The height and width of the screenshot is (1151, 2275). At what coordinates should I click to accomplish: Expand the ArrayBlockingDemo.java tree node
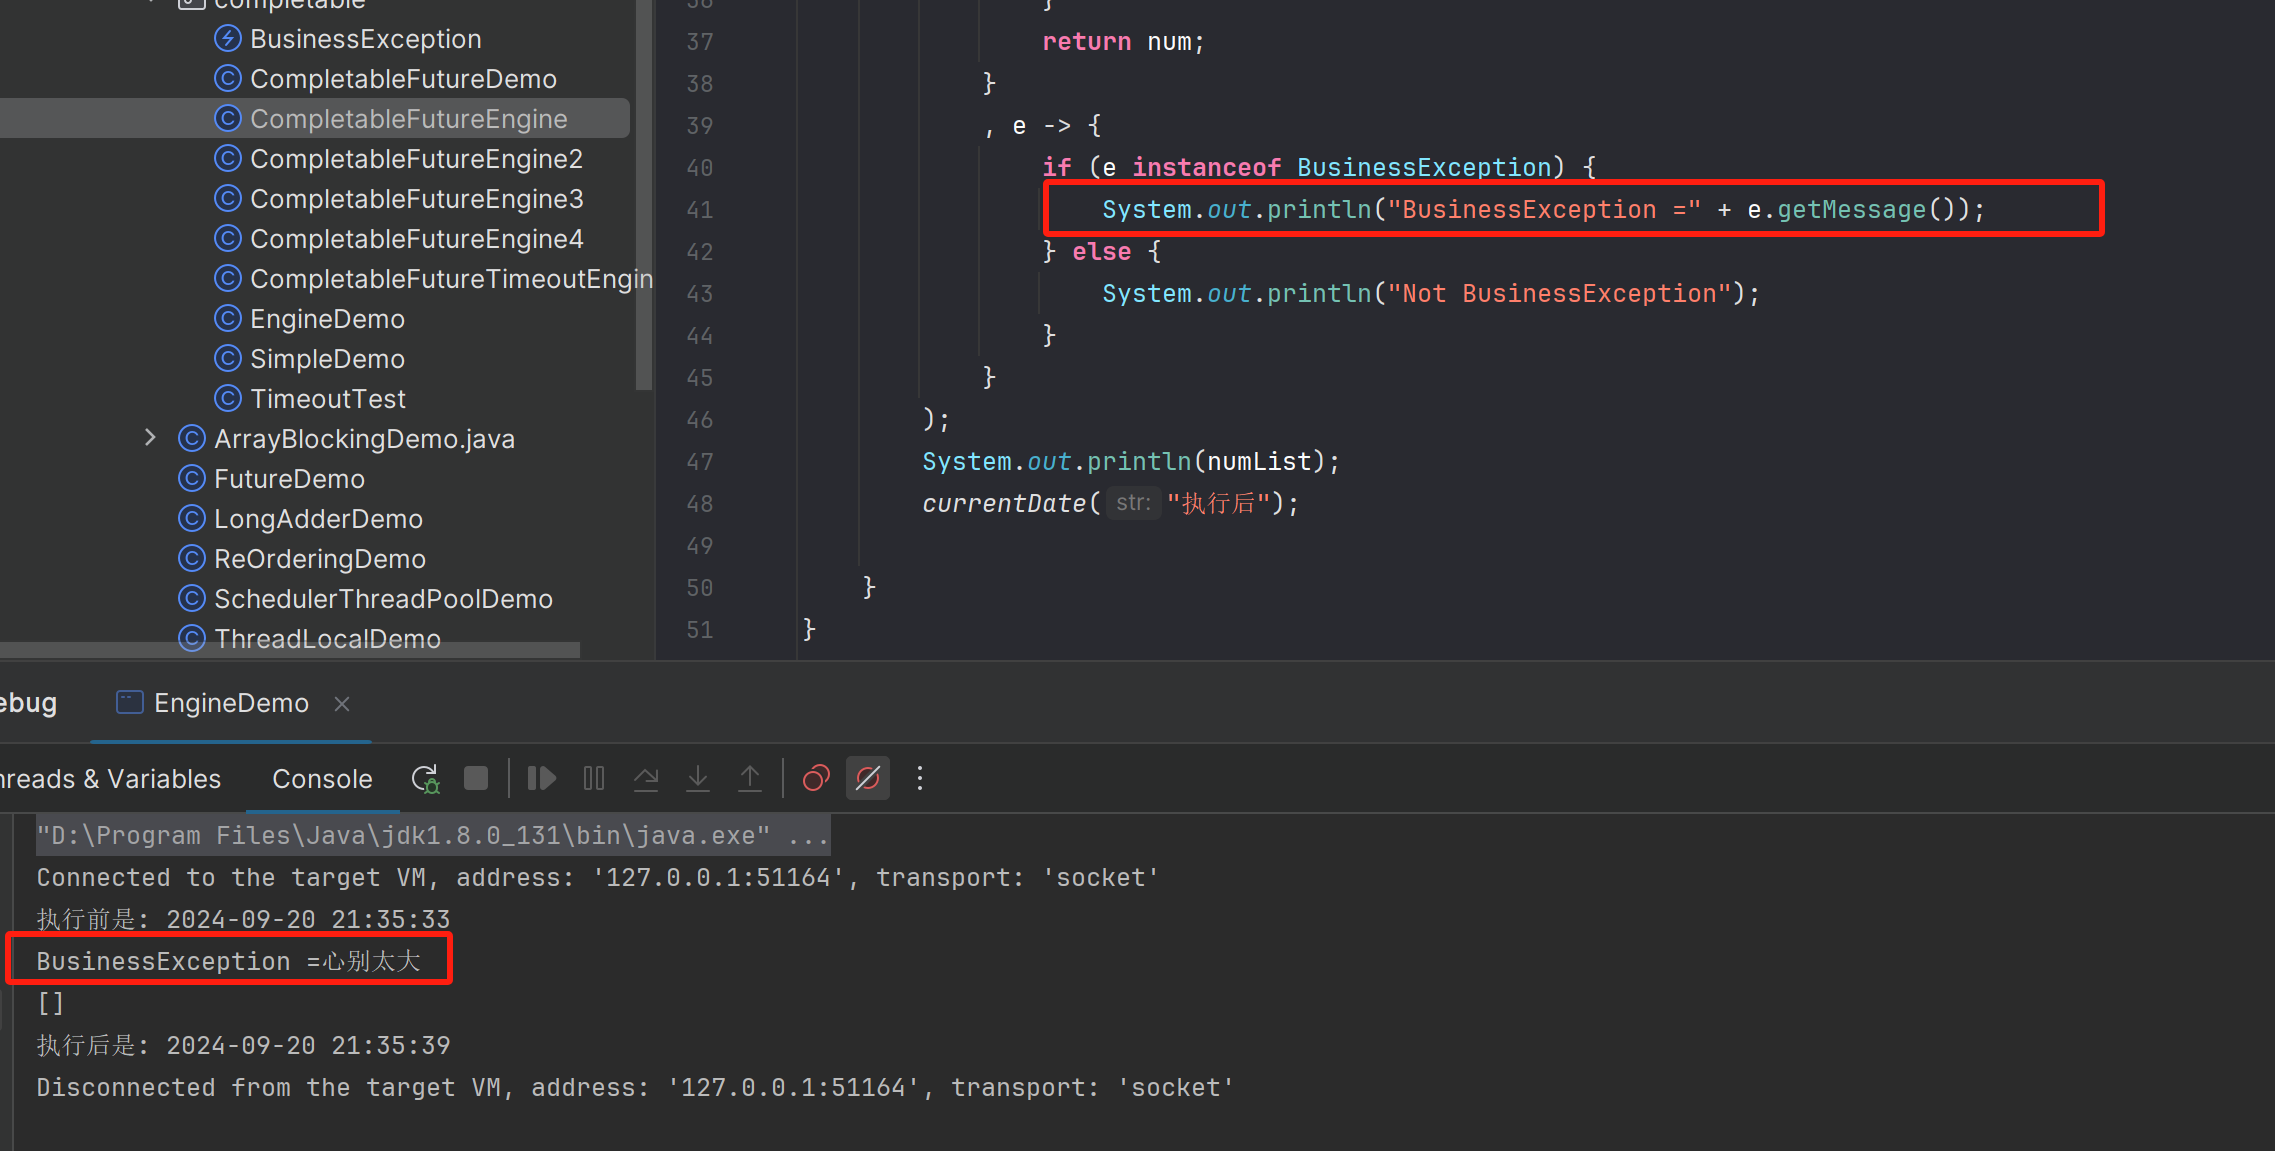150,438
